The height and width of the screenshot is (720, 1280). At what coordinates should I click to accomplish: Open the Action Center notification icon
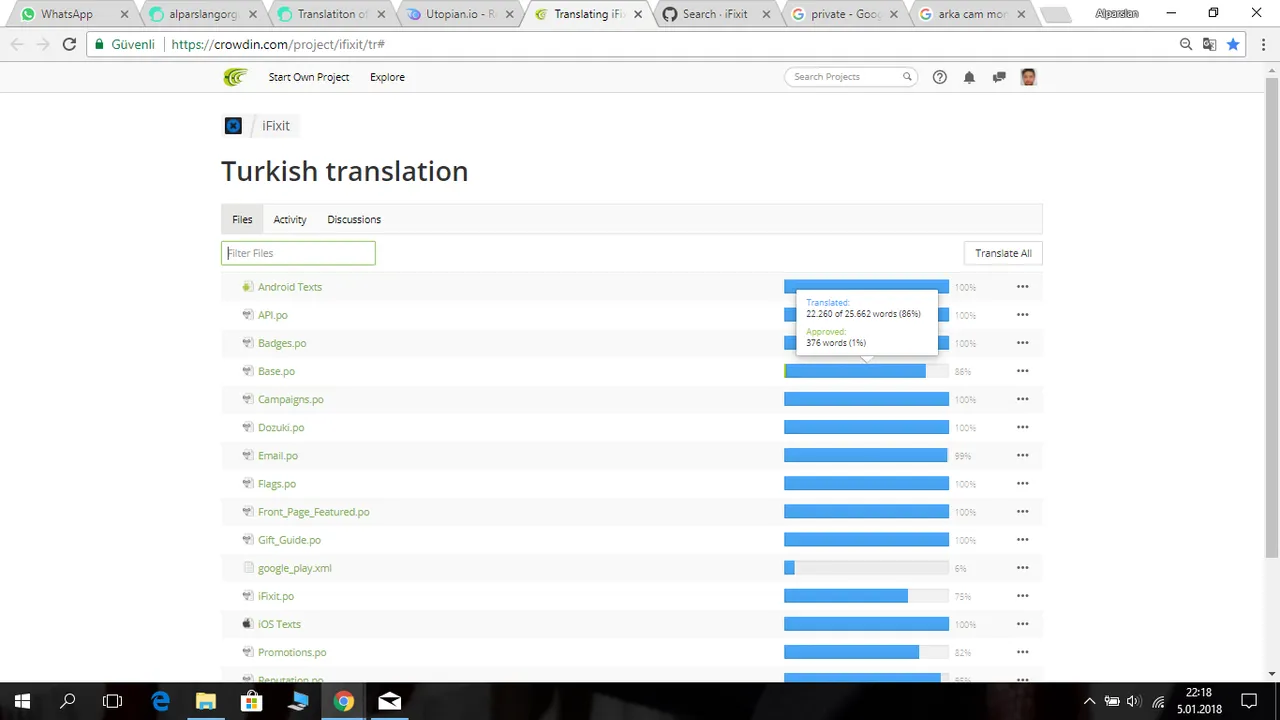[1249, 701]
